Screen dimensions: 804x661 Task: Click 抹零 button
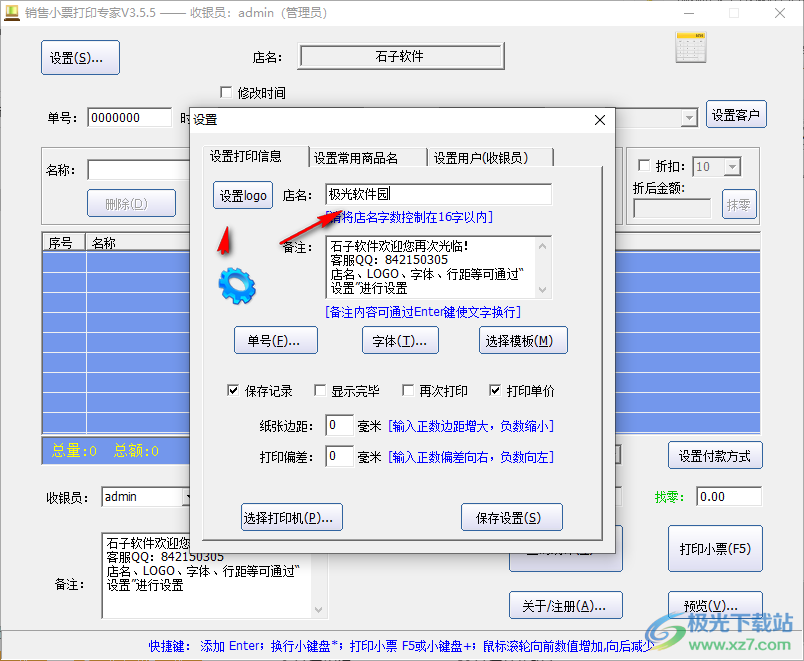(739, 205)
